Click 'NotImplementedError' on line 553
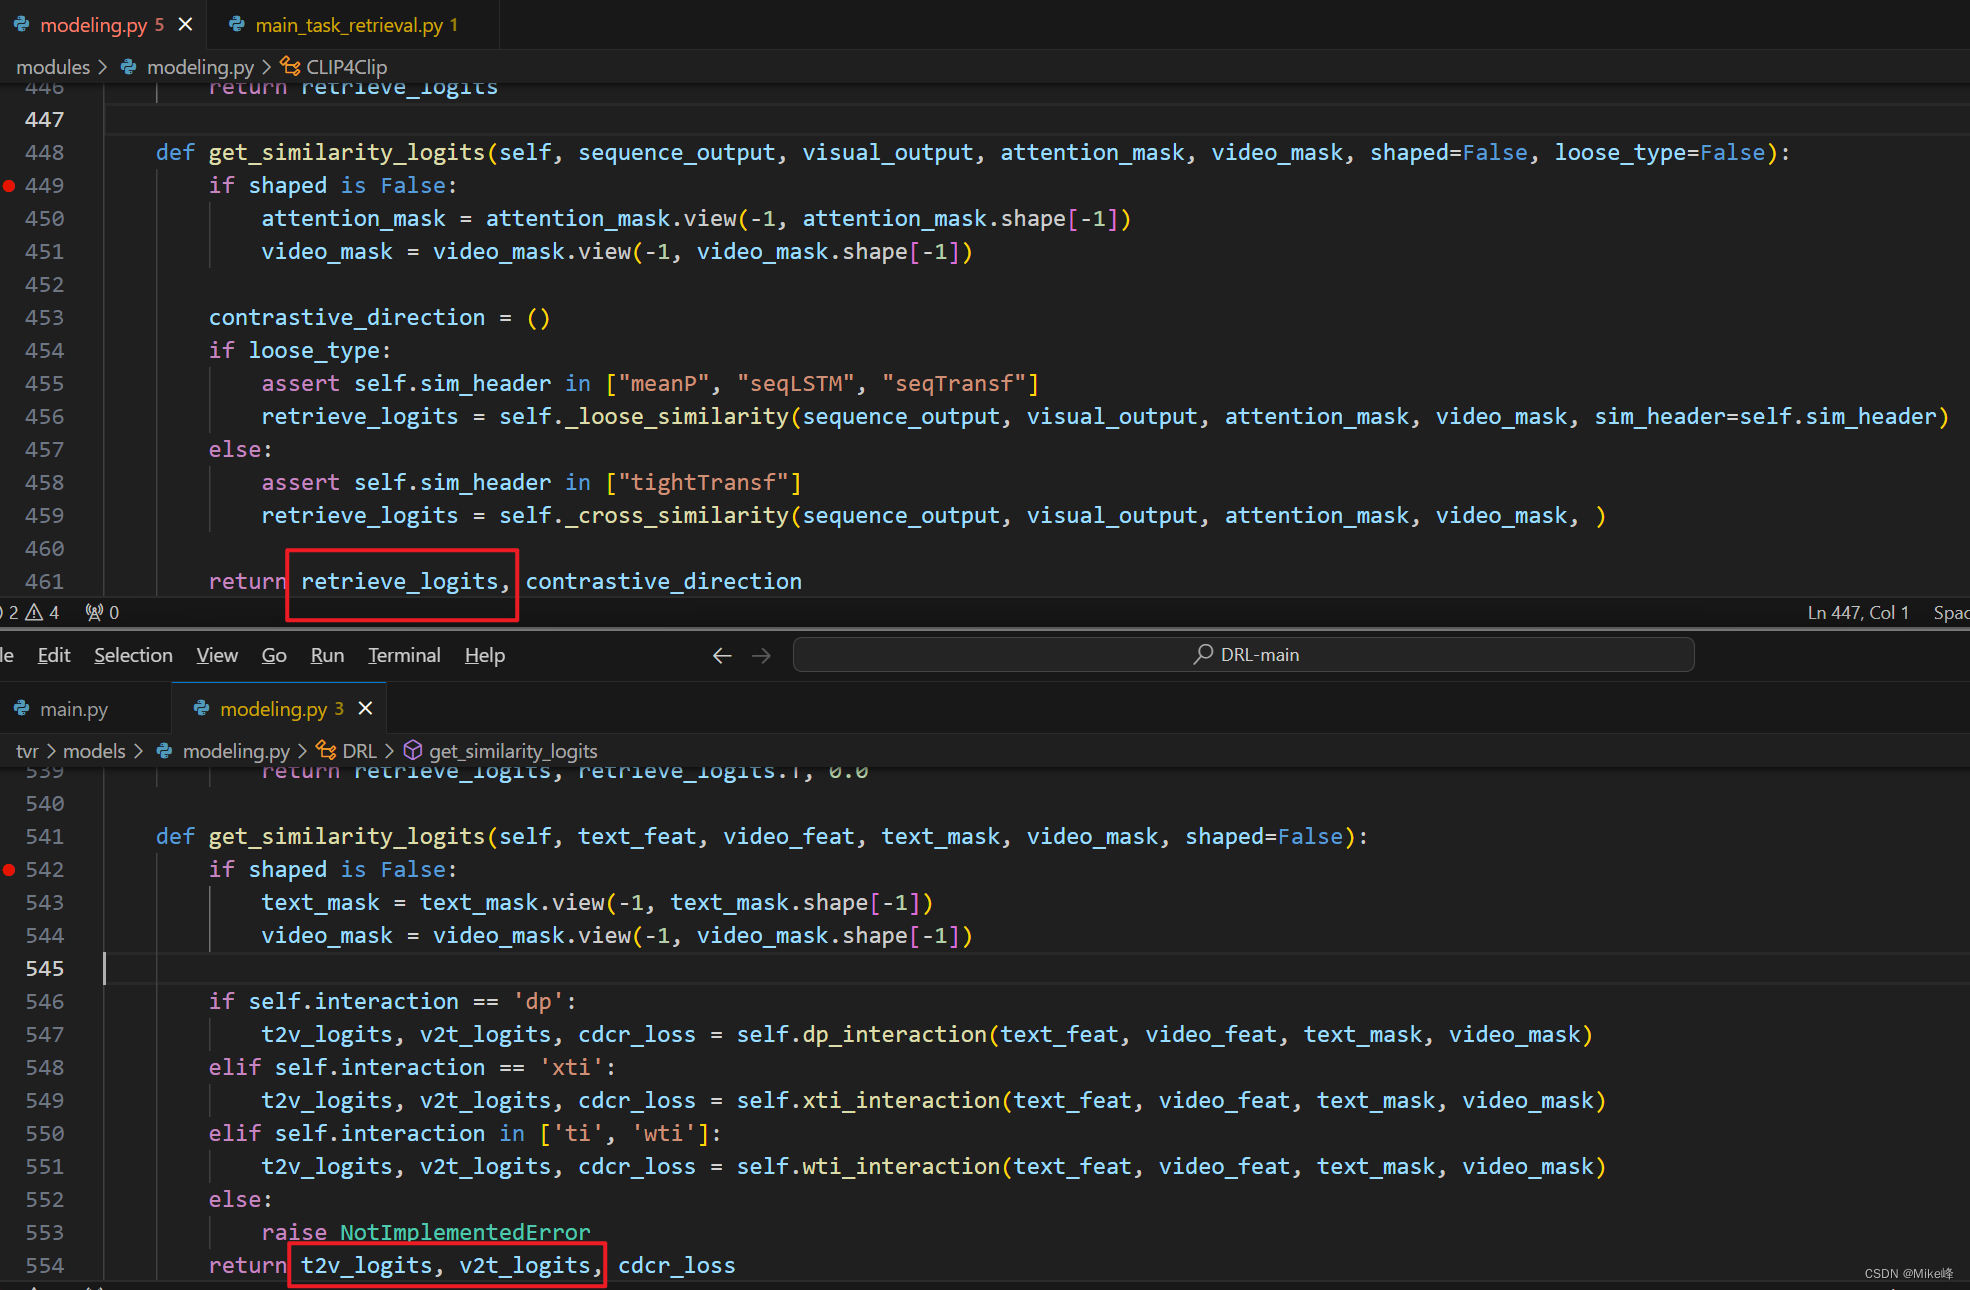The height and width of the screenshot is (1290, 1970). [x=465, y=1233]
